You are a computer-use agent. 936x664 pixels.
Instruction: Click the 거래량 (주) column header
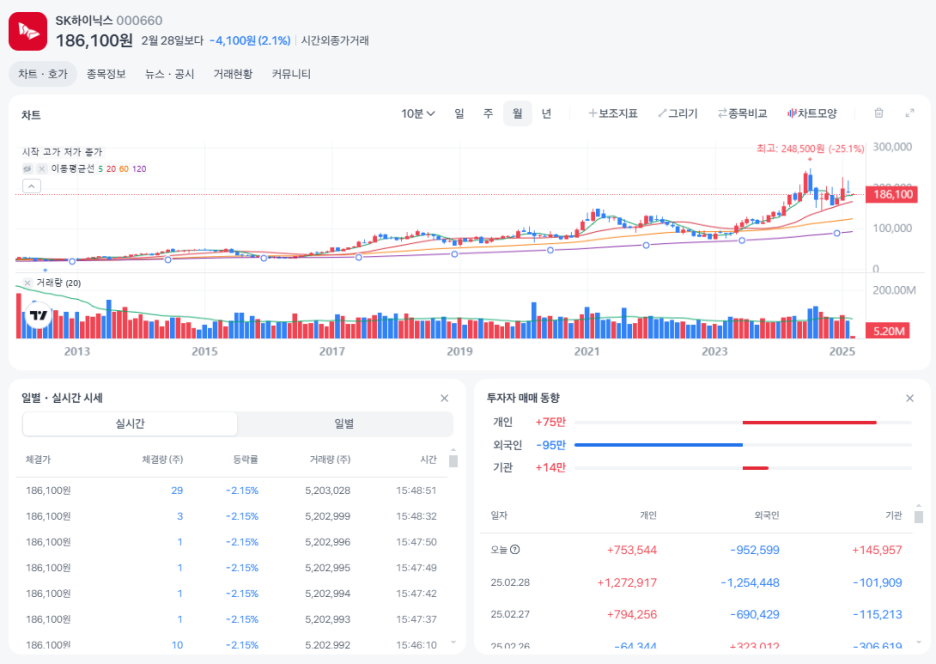[330, 460]
